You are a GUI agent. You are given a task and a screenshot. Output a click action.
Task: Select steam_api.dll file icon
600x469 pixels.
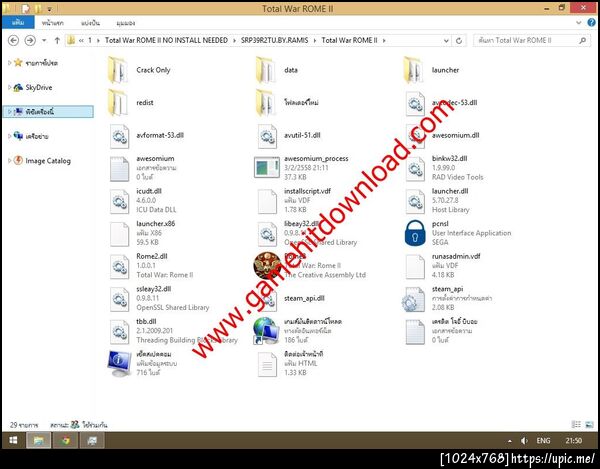[x=268, y=300]
